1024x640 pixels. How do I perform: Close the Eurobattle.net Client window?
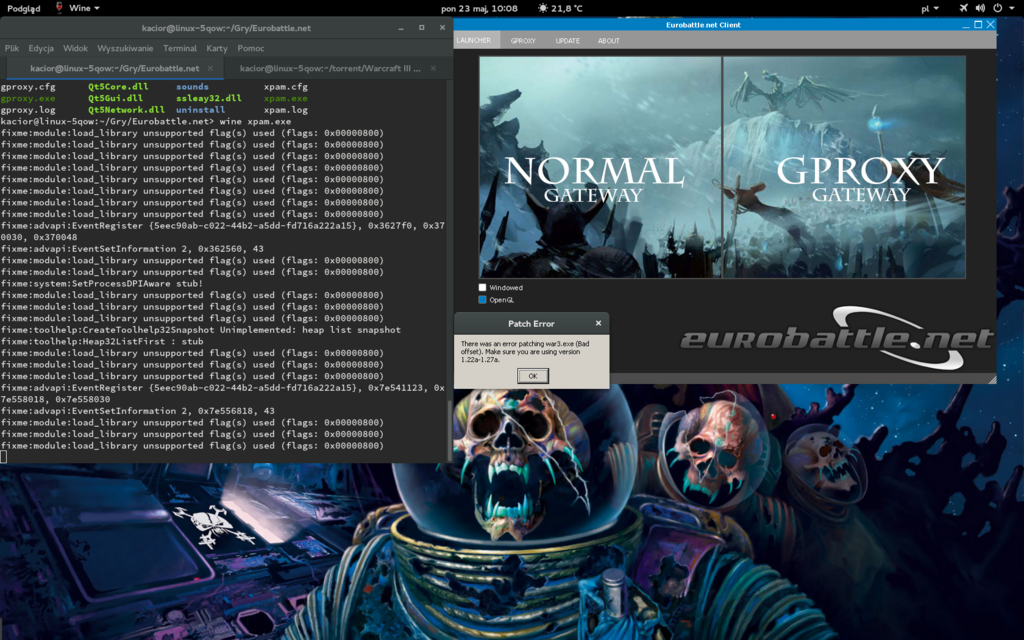(990, 25)
